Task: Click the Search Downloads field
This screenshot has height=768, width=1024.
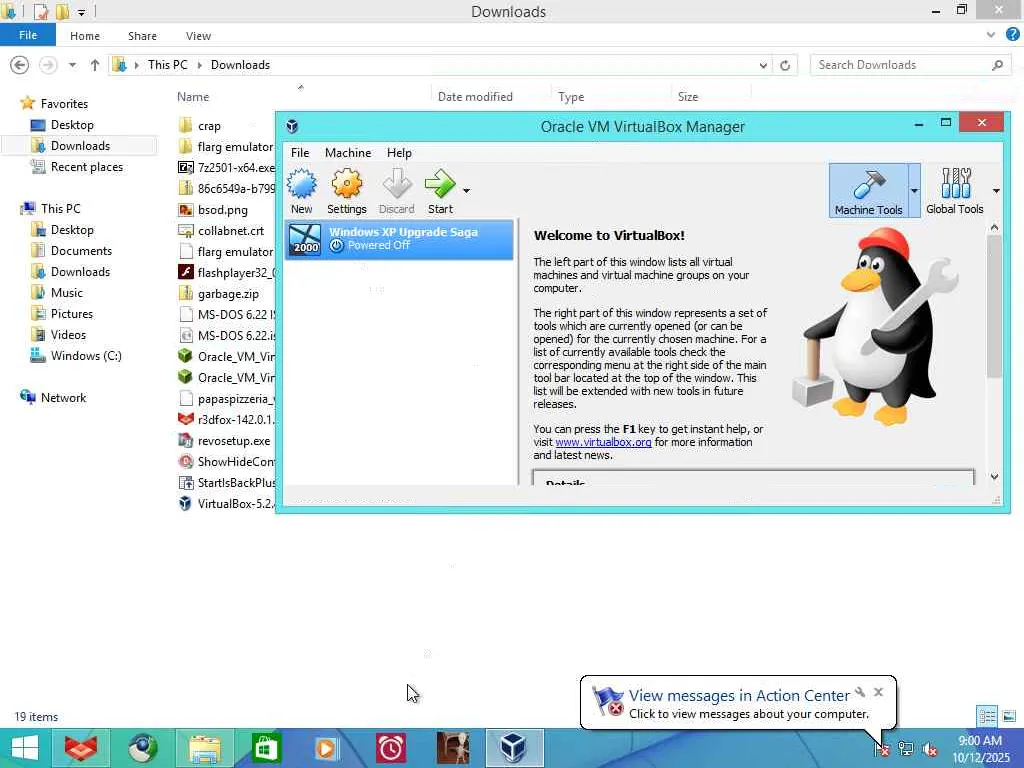Action: pyautogui.click(x=910, y=65)
